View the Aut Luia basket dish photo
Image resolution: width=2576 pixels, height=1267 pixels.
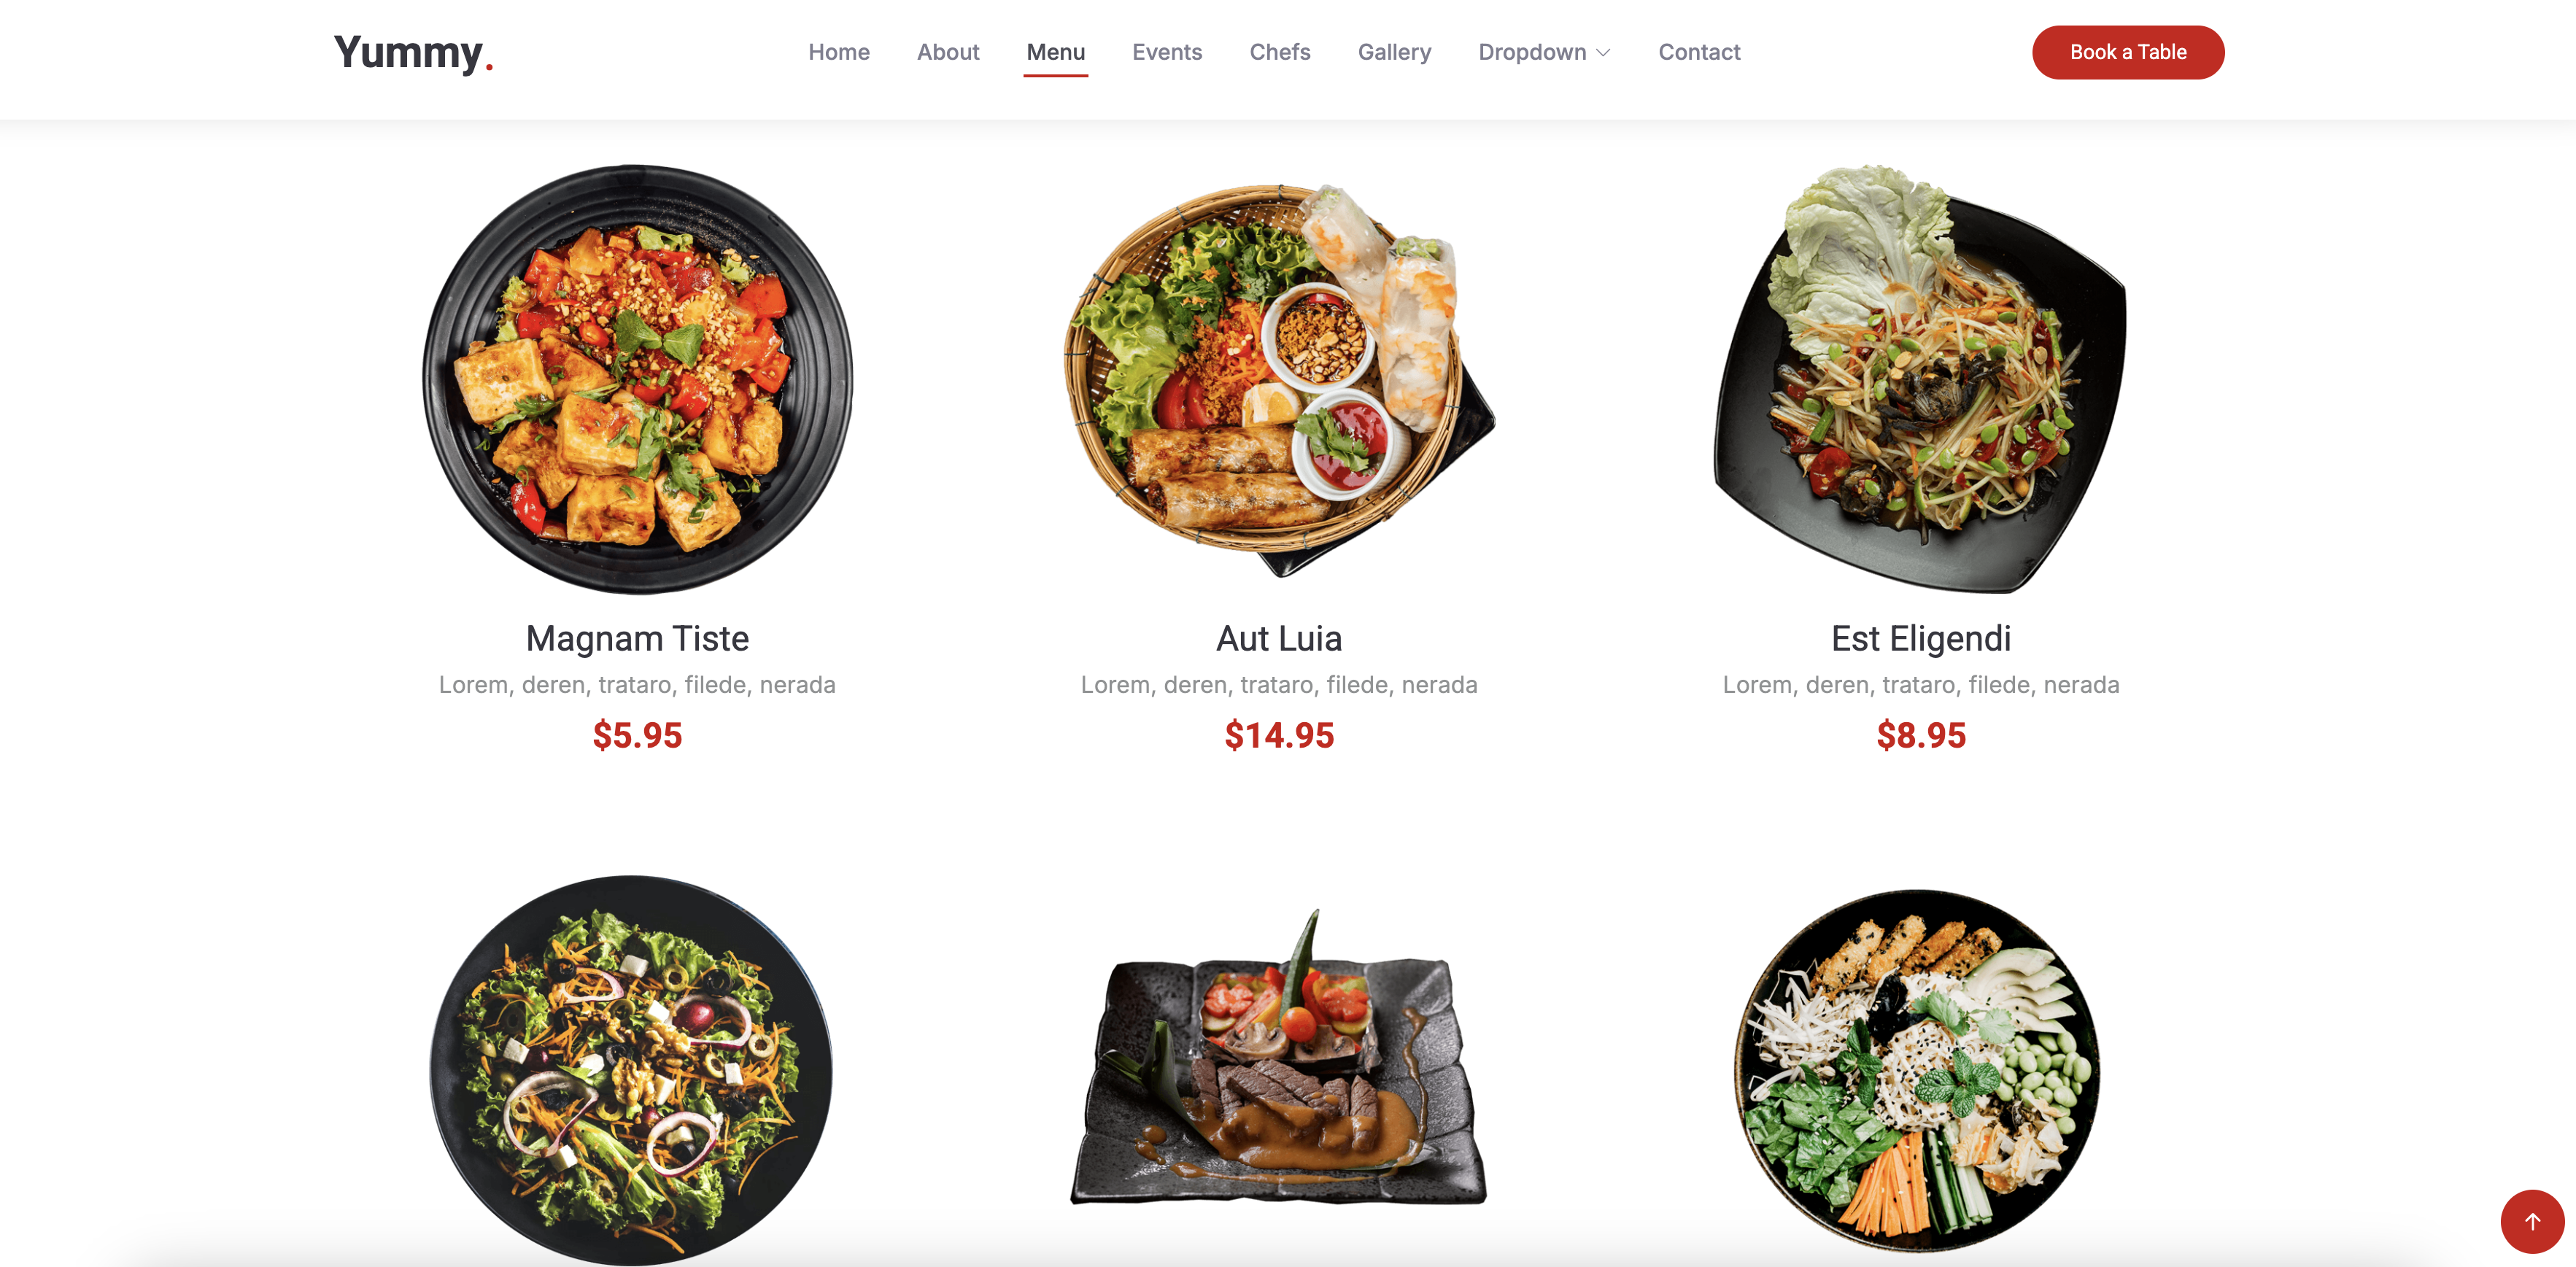(x=1279, y=379)
